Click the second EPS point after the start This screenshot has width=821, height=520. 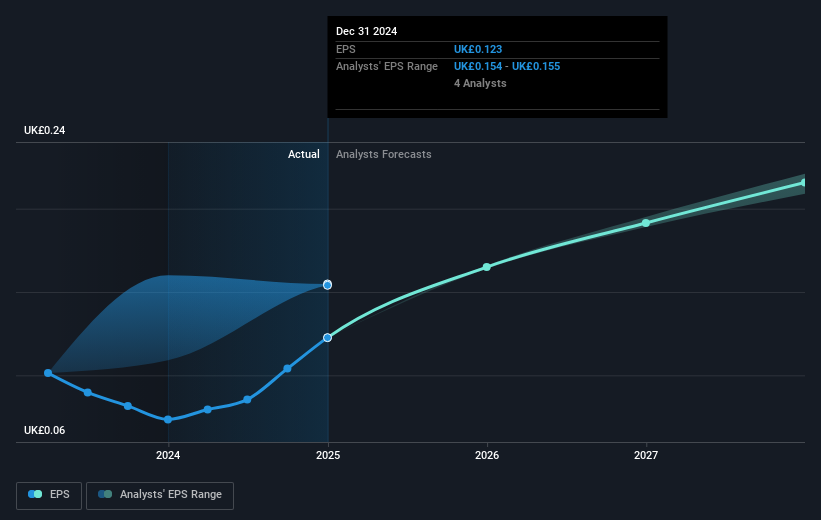coord(88,392)
